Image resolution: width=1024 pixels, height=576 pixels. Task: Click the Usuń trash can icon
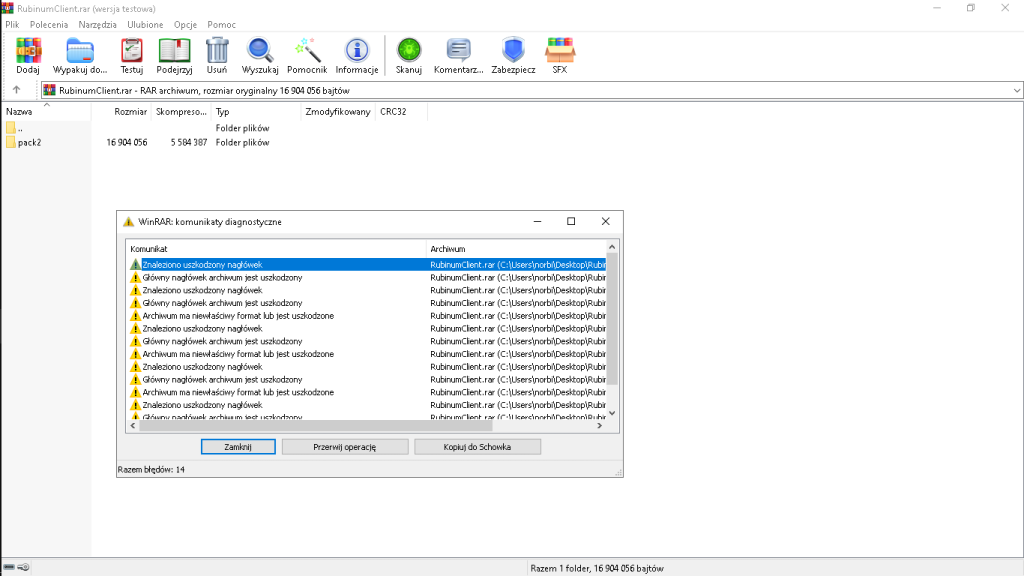point(217,56)
